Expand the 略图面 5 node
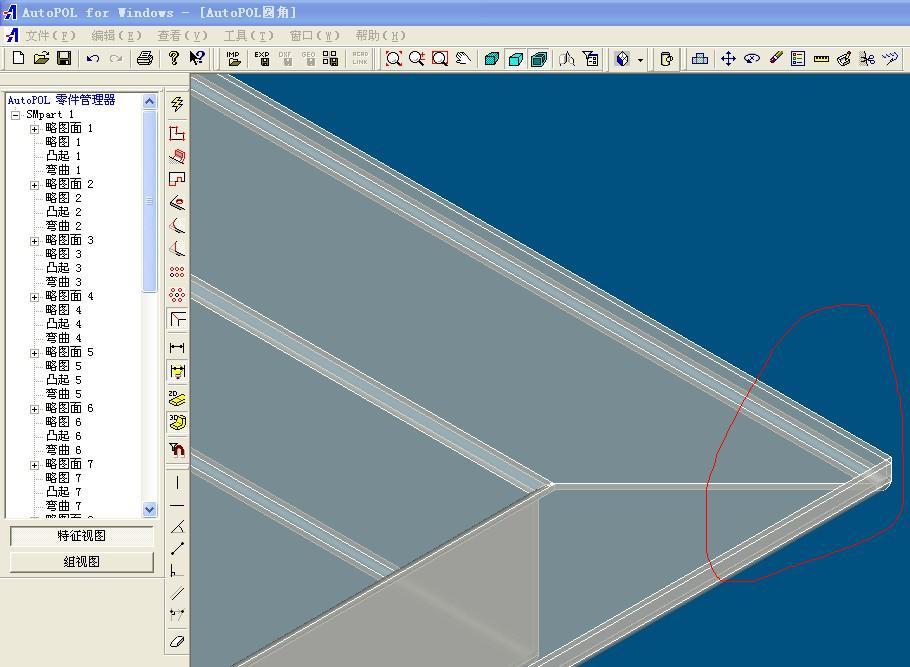 pyautogui.click(x=34, y=353)
